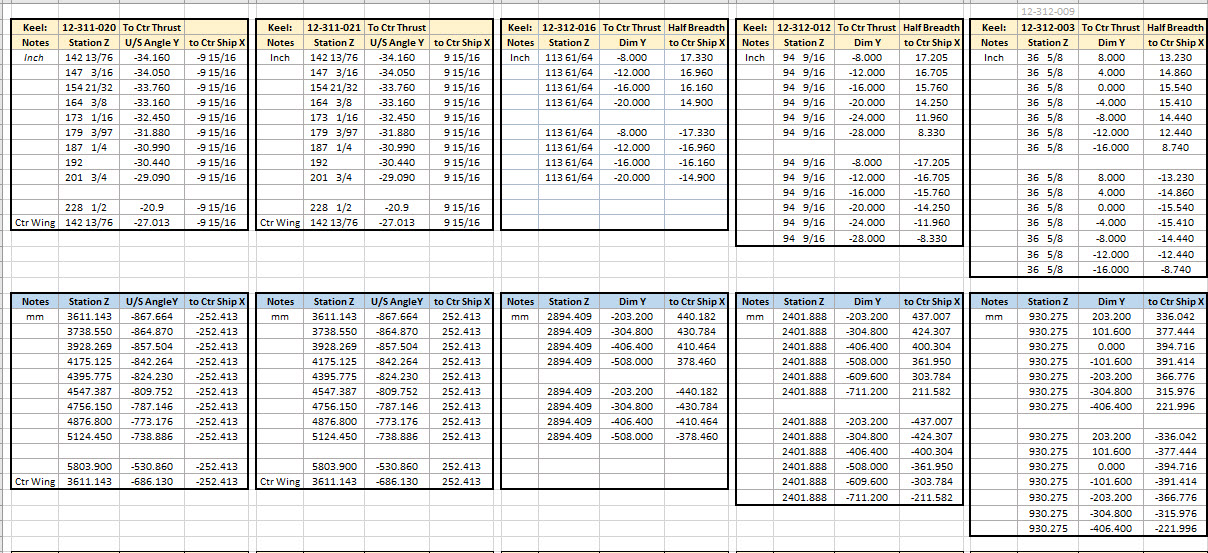Screen dimensions: 1208x553
Task: Select the positive 303.784 cell
Action: pyautogui.click(x=931, y=376)
